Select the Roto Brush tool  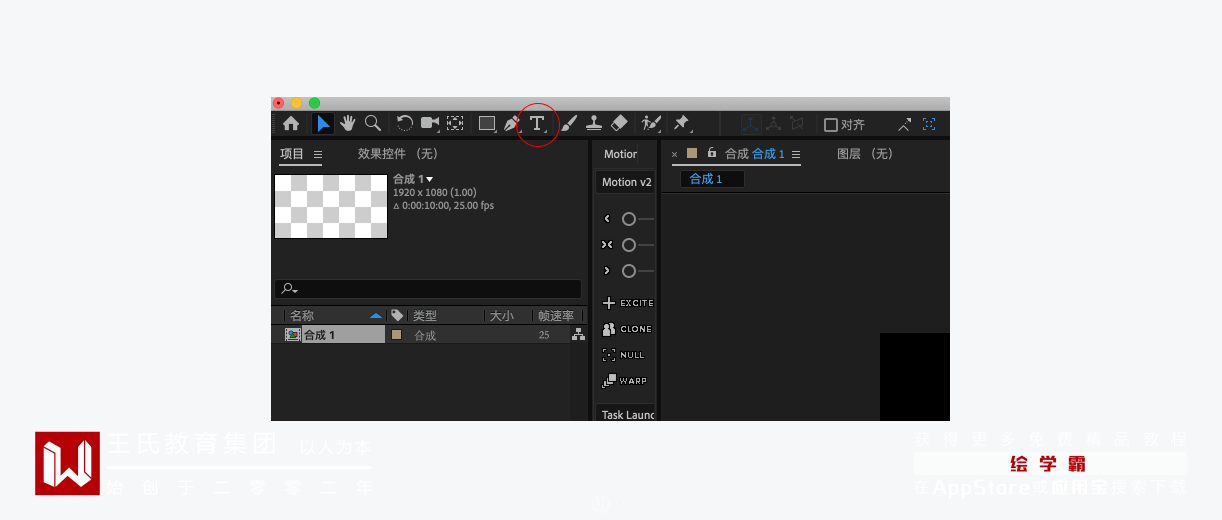point(651,124)
